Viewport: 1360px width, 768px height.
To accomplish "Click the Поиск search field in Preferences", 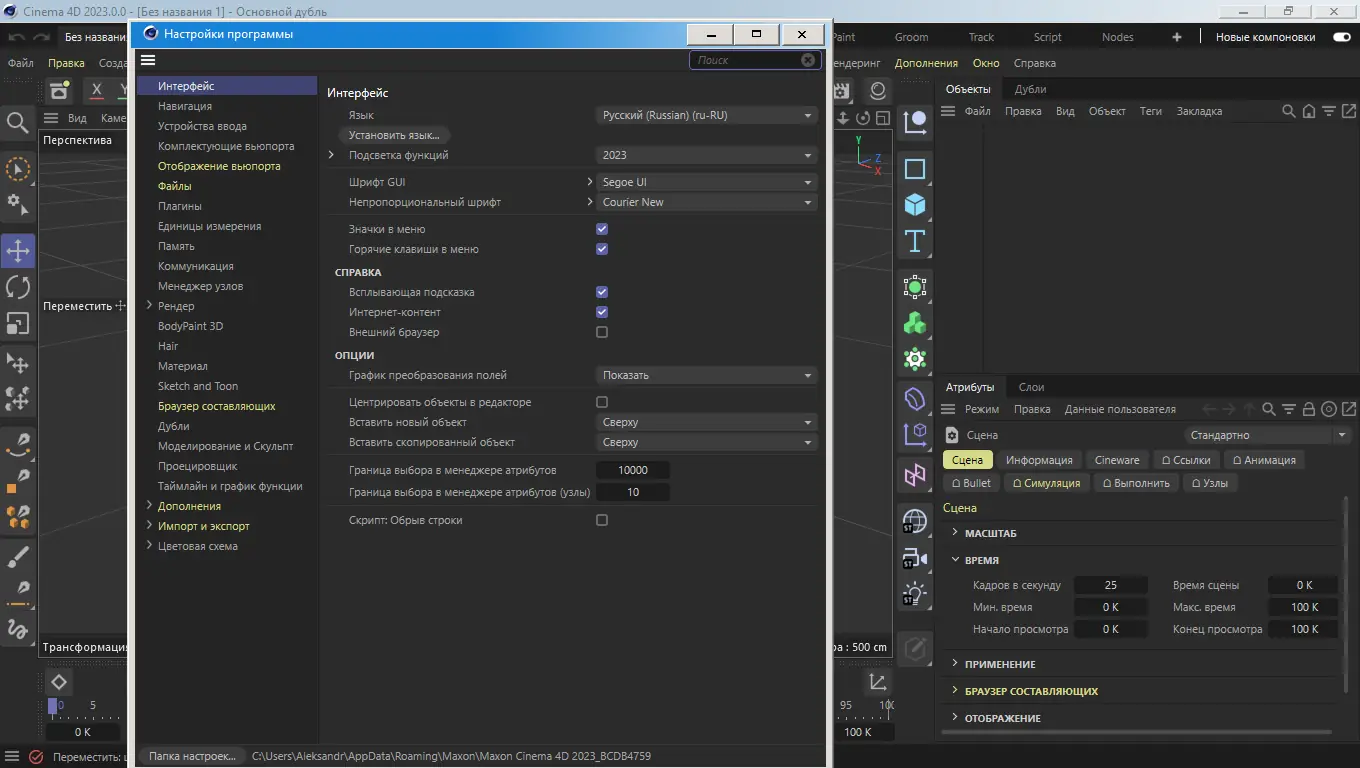I will pyautogui.click(x=755, y=60).
